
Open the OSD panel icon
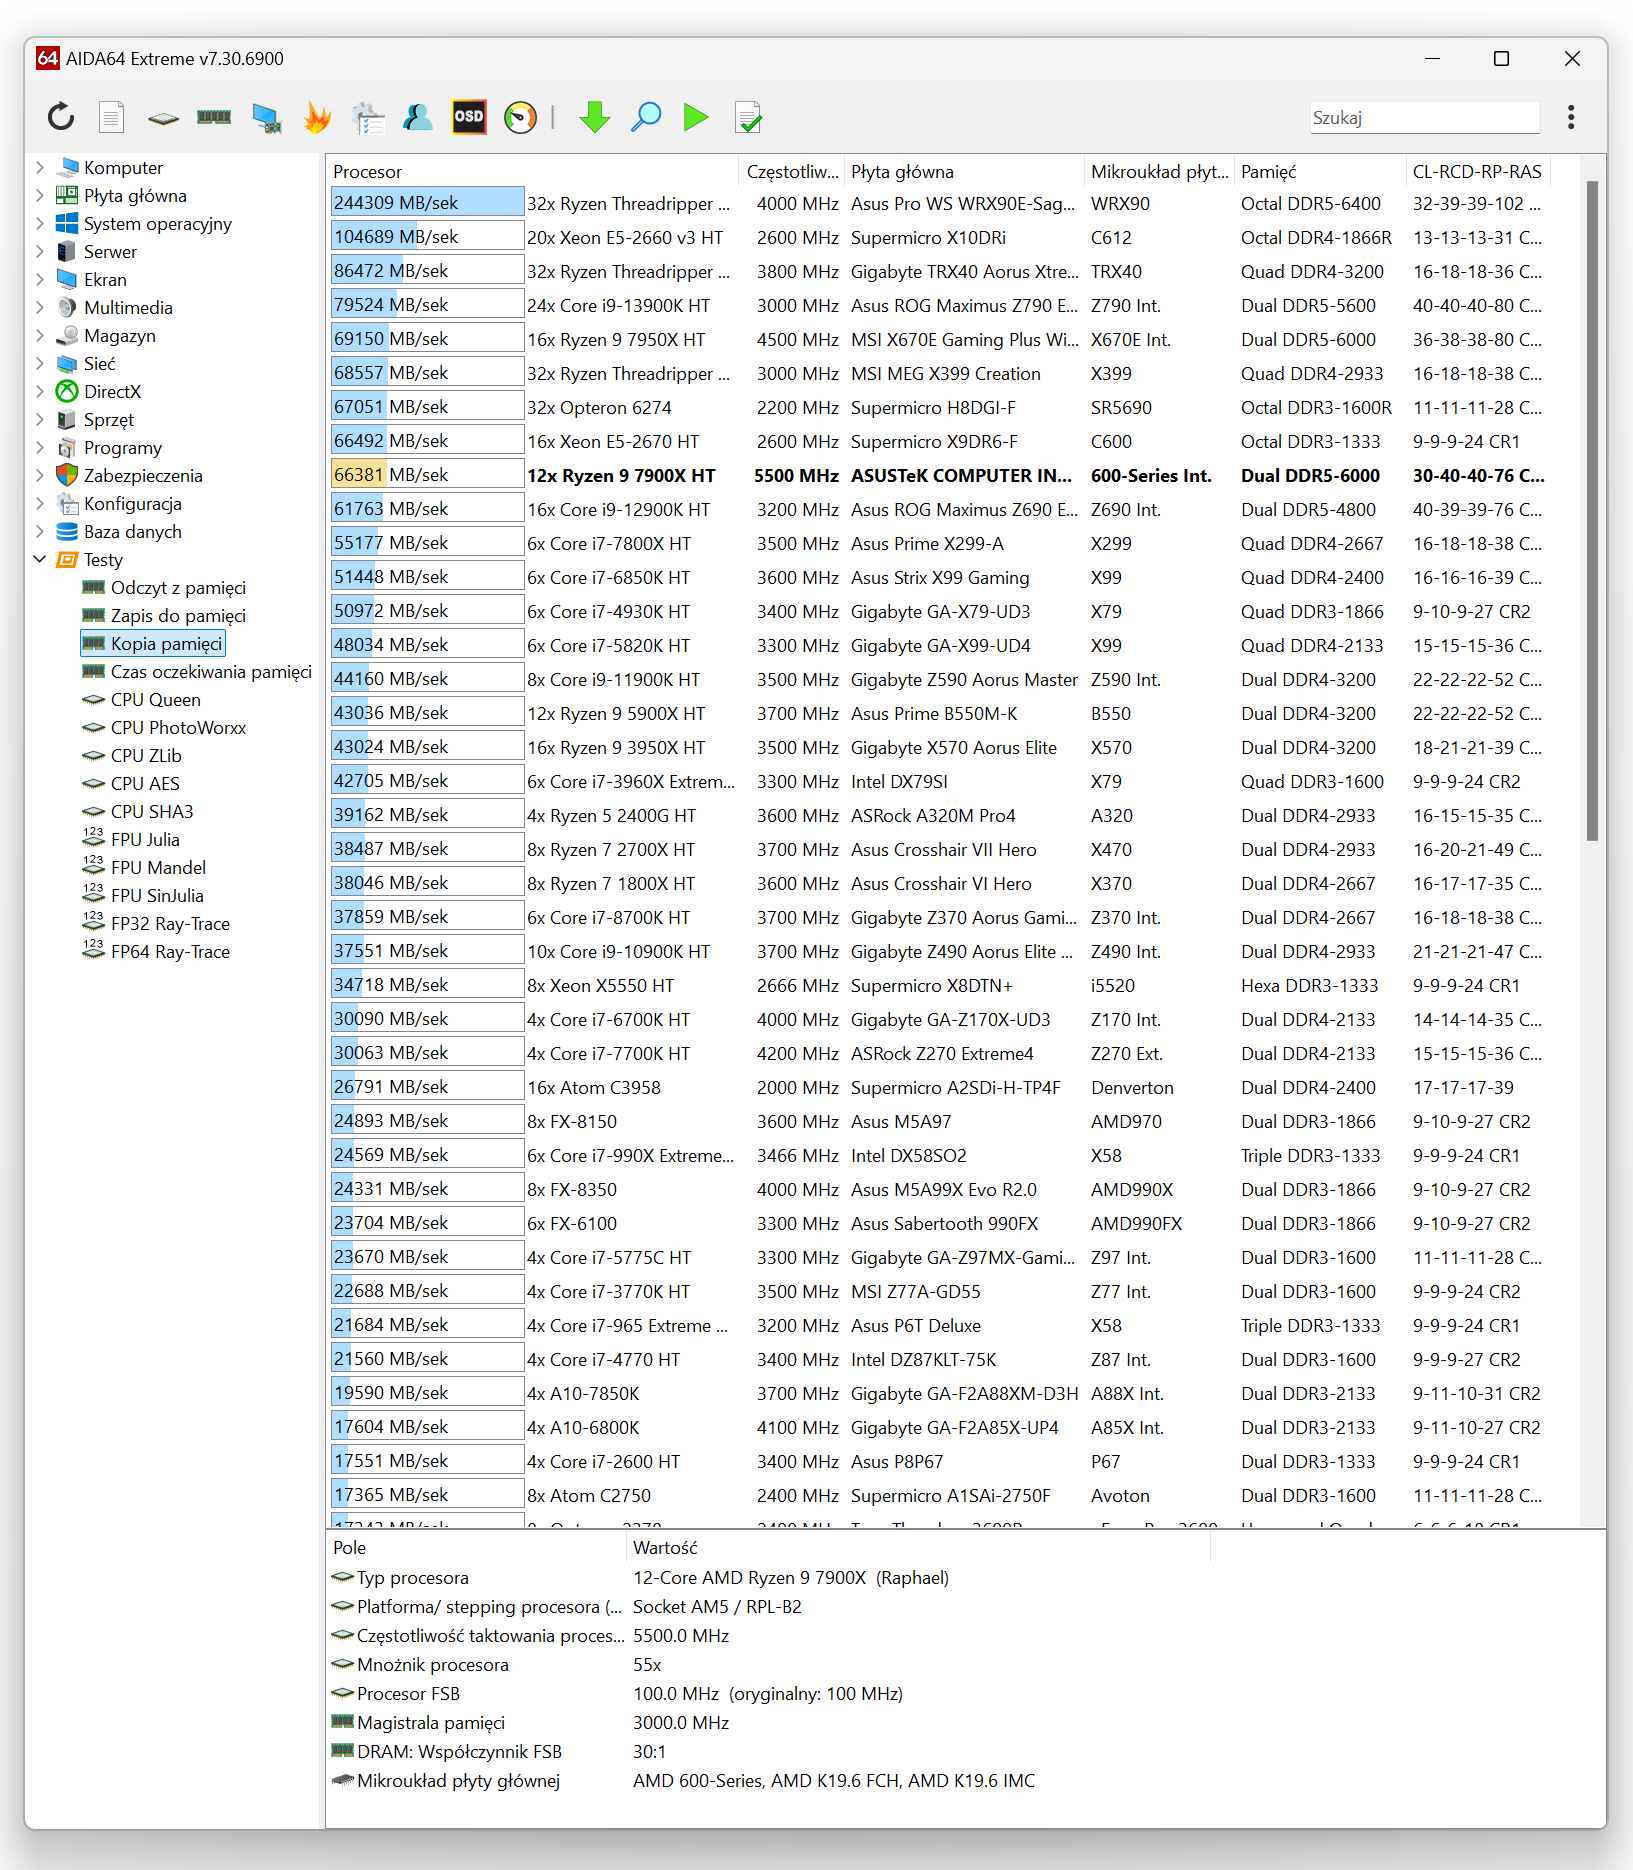469,118
